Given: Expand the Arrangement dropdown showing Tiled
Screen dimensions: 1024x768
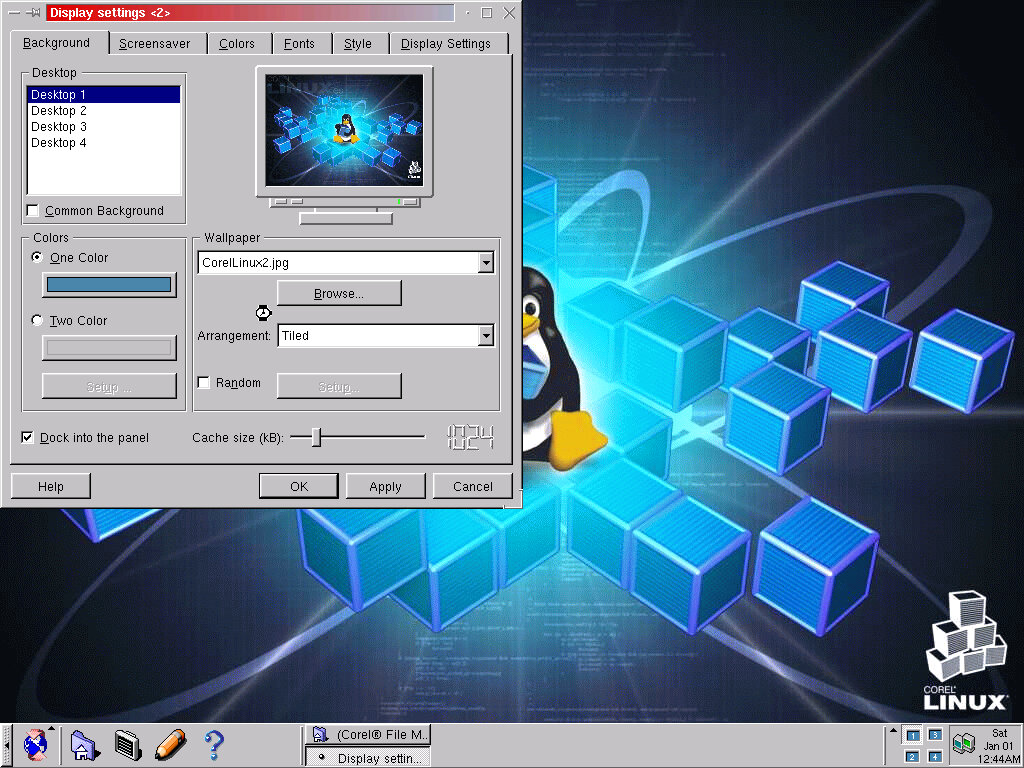Looking at the screenshot, I should click(486, 336).
